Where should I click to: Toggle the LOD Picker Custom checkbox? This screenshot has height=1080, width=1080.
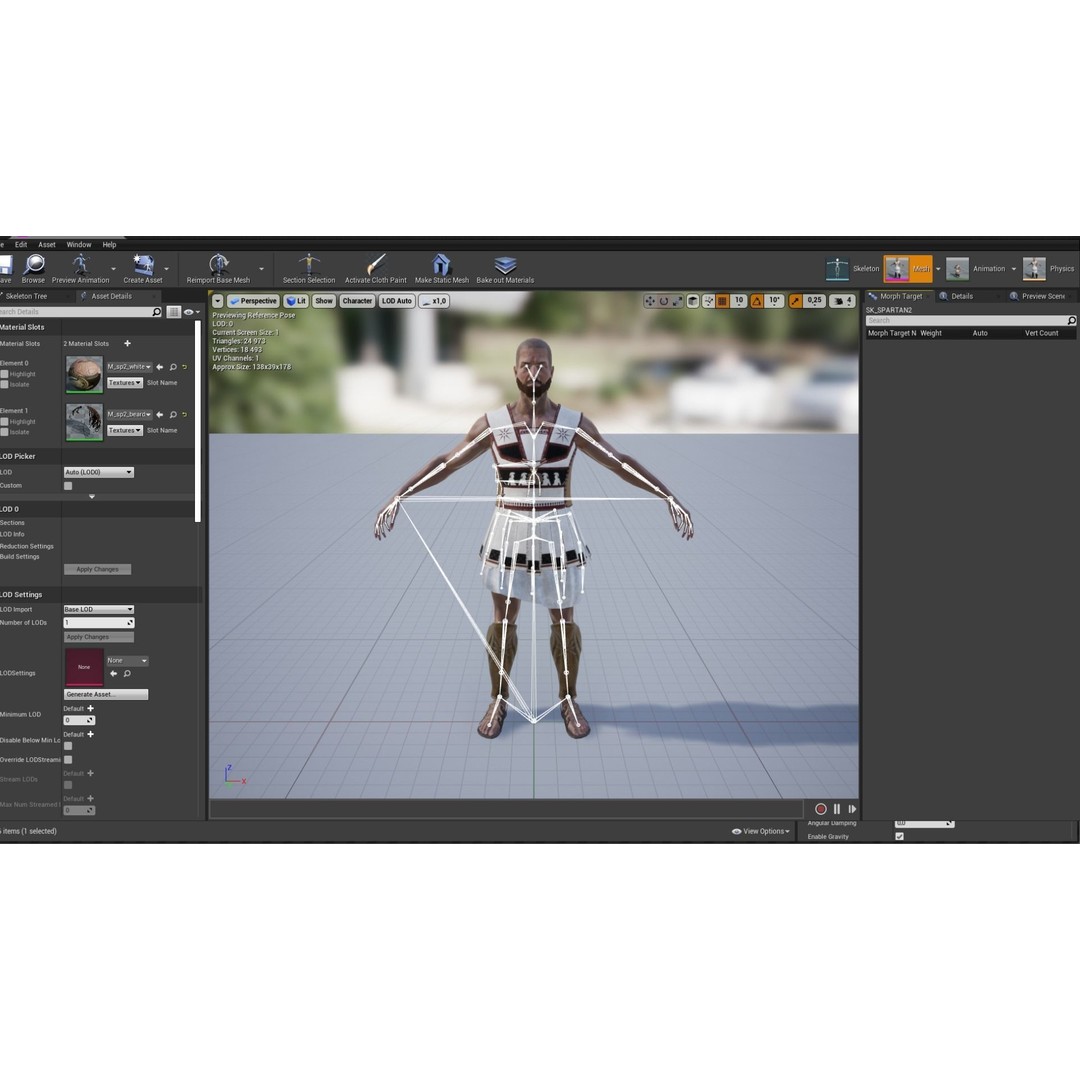click(68, 486)
